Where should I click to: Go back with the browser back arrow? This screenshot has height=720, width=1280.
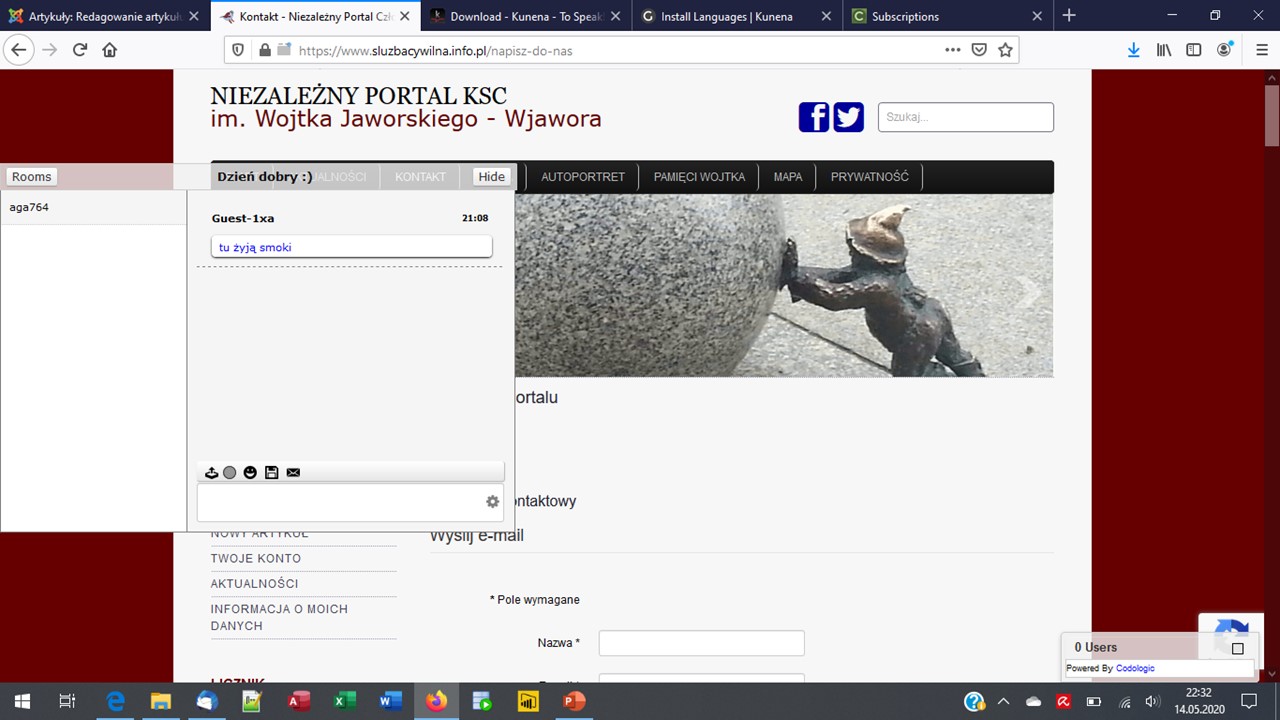(x=18, y=50)
